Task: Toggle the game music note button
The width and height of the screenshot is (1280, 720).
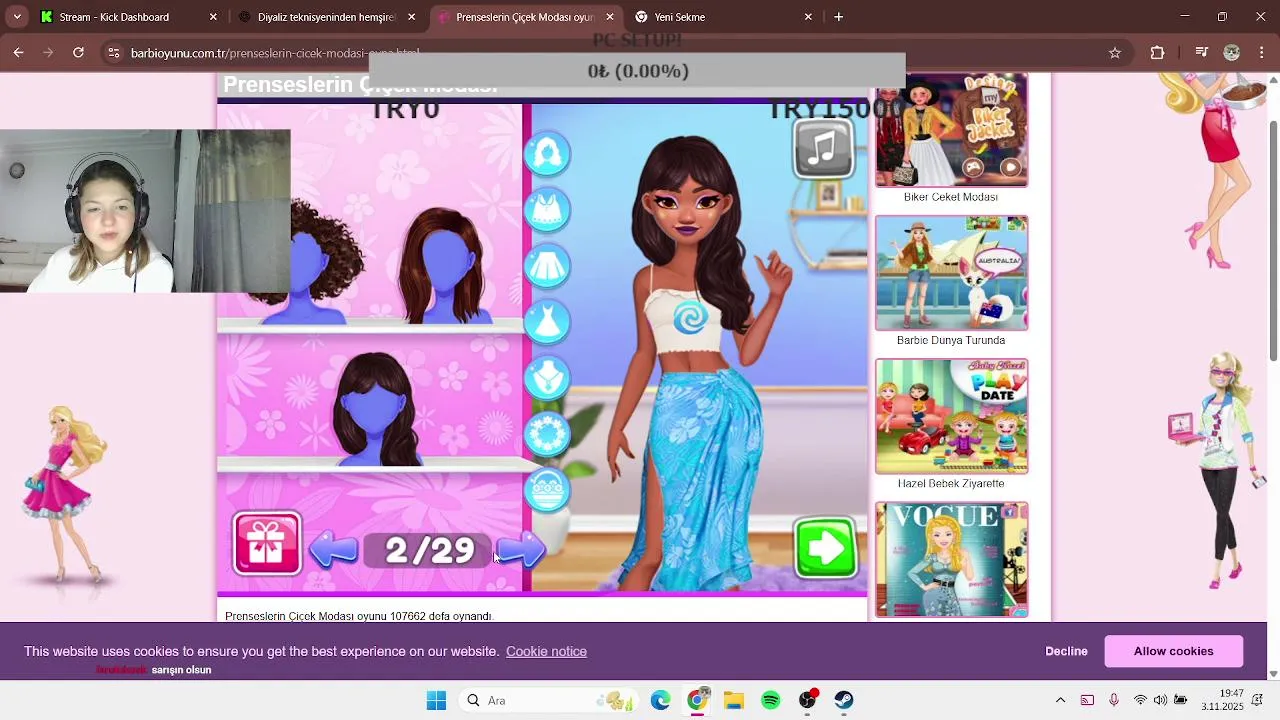Action: (x=823, y=150)
